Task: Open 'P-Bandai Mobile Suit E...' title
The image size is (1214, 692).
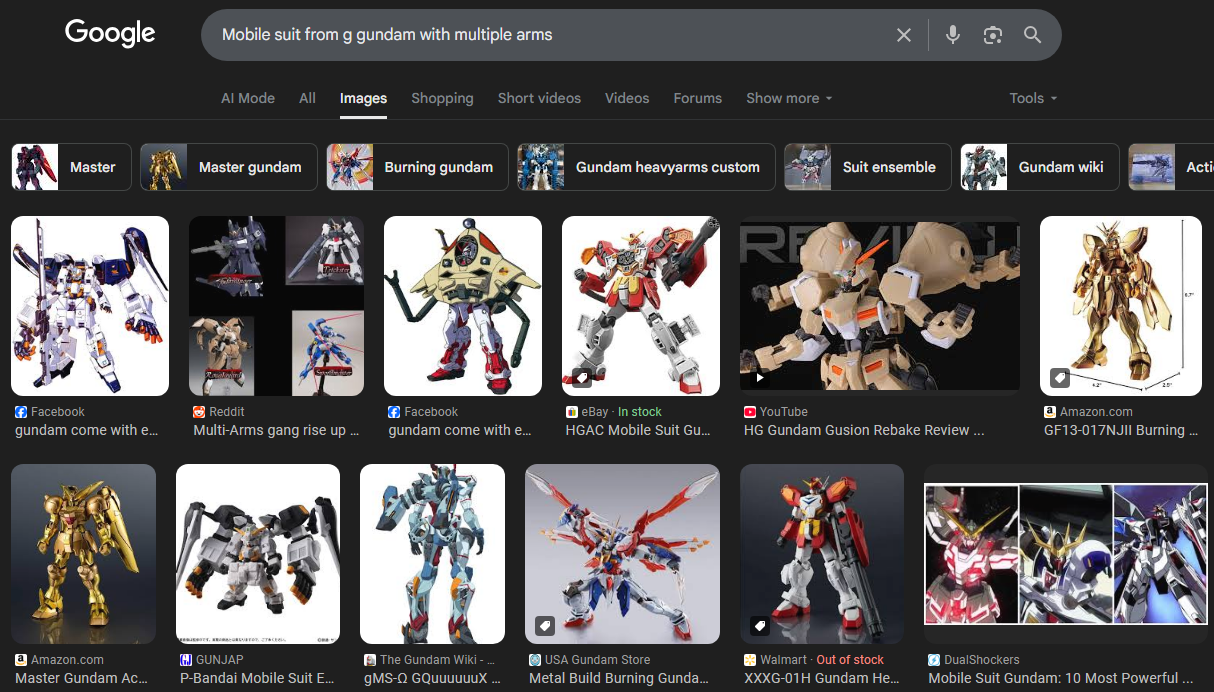Action: tap(257, 678)
